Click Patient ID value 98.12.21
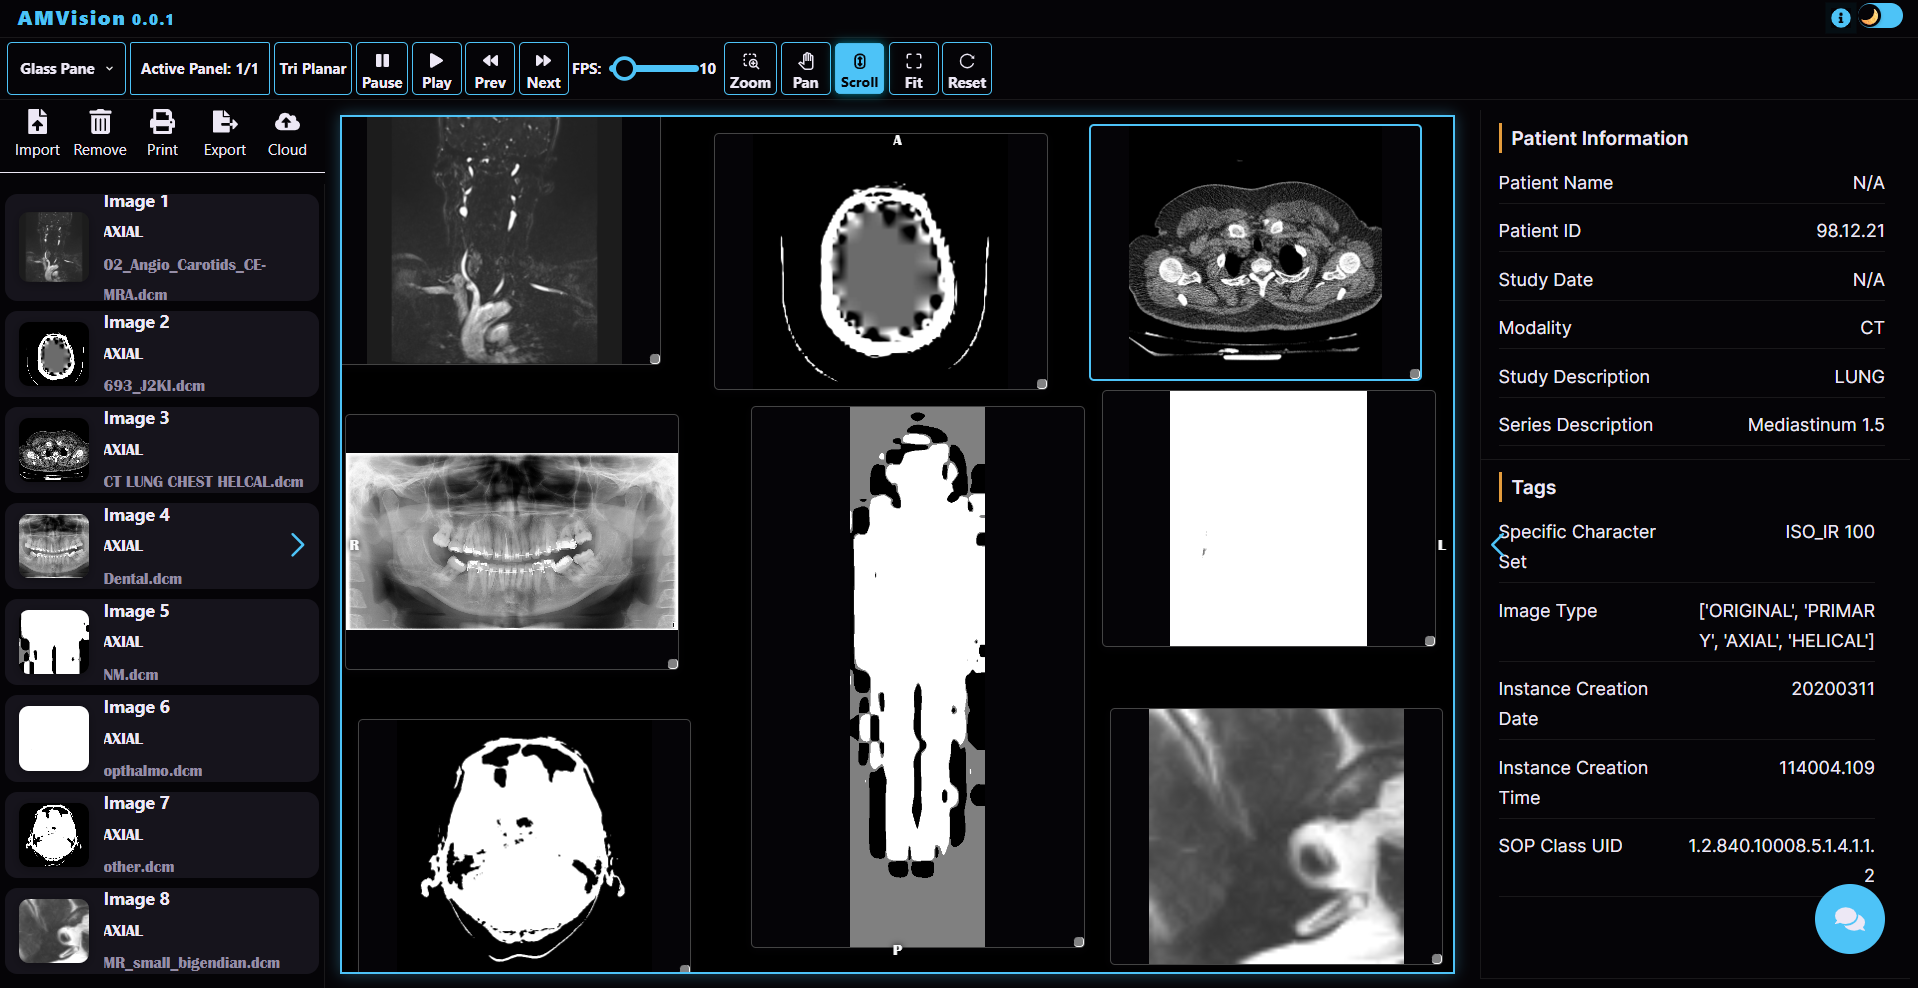 pos(1850,231)
